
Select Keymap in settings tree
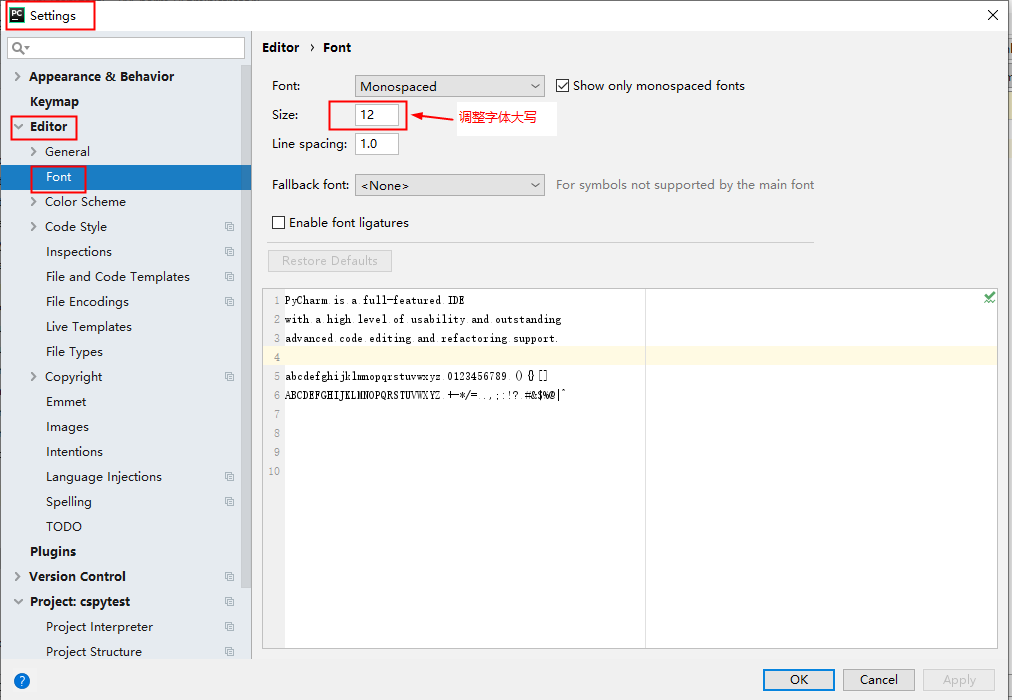click(54, 102)
